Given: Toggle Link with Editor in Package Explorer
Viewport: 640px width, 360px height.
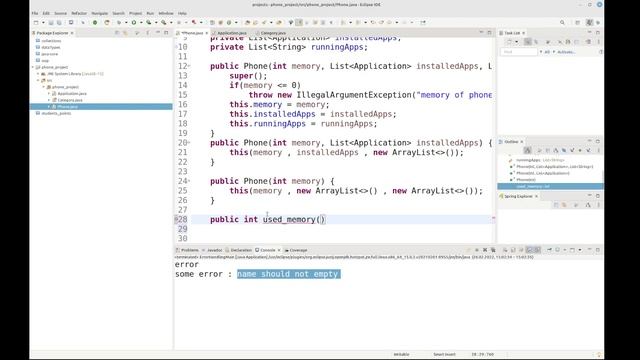Looking at the screenshot, I should [x=125, y=33].
